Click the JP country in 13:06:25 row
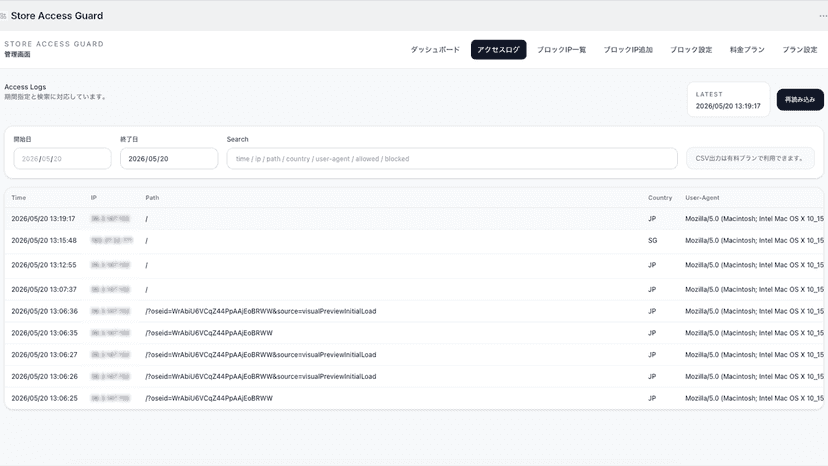This screenshot has height=466, width=828. click(652, 398)
